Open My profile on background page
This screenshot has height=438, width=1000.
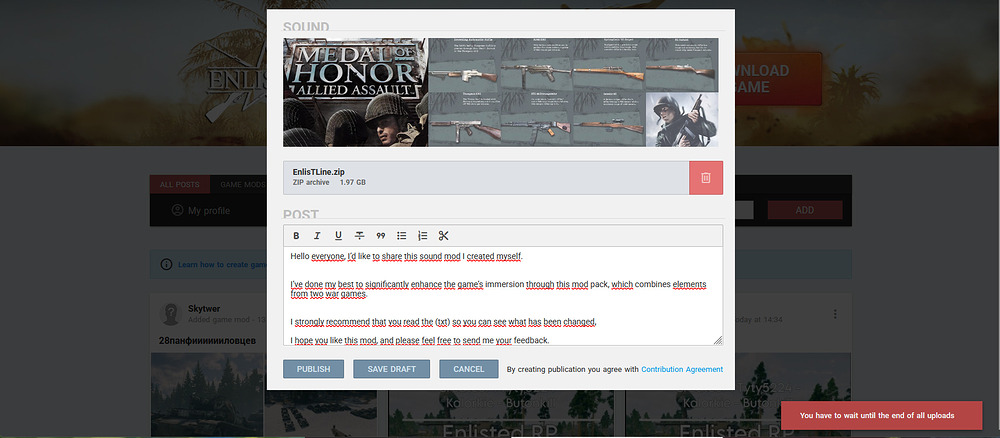click(201, 210)
